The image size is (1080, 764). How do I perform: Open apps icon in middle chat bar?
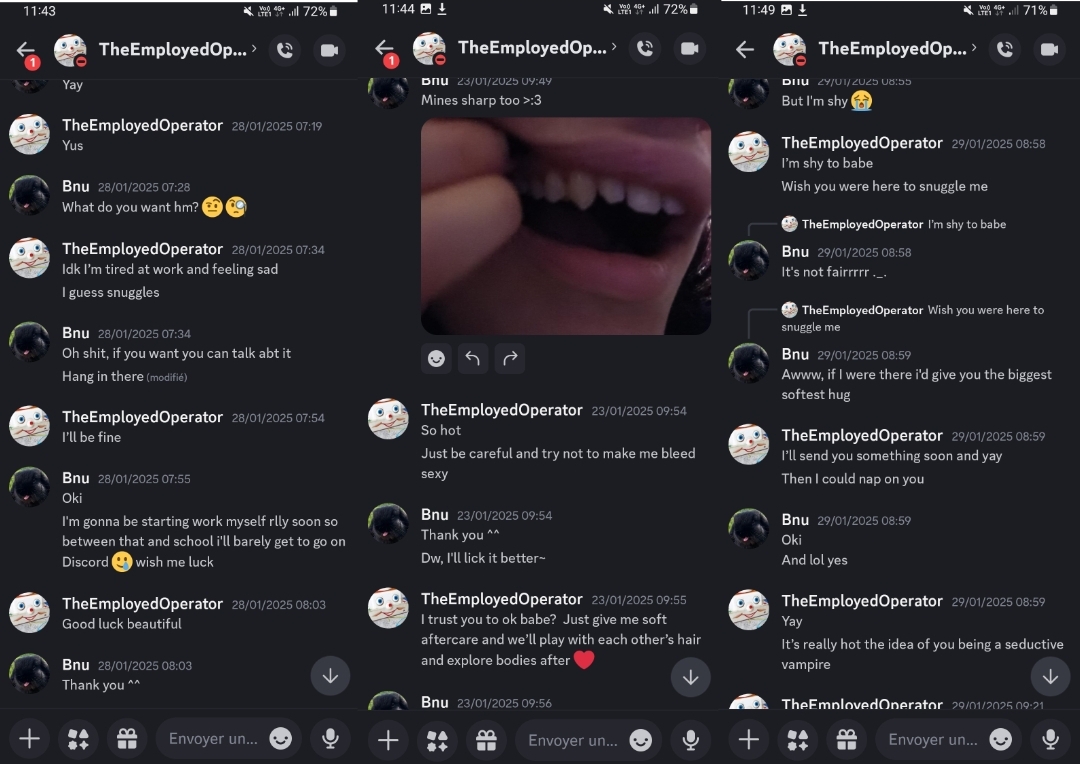pyautogui.click(x=437, y=740)
